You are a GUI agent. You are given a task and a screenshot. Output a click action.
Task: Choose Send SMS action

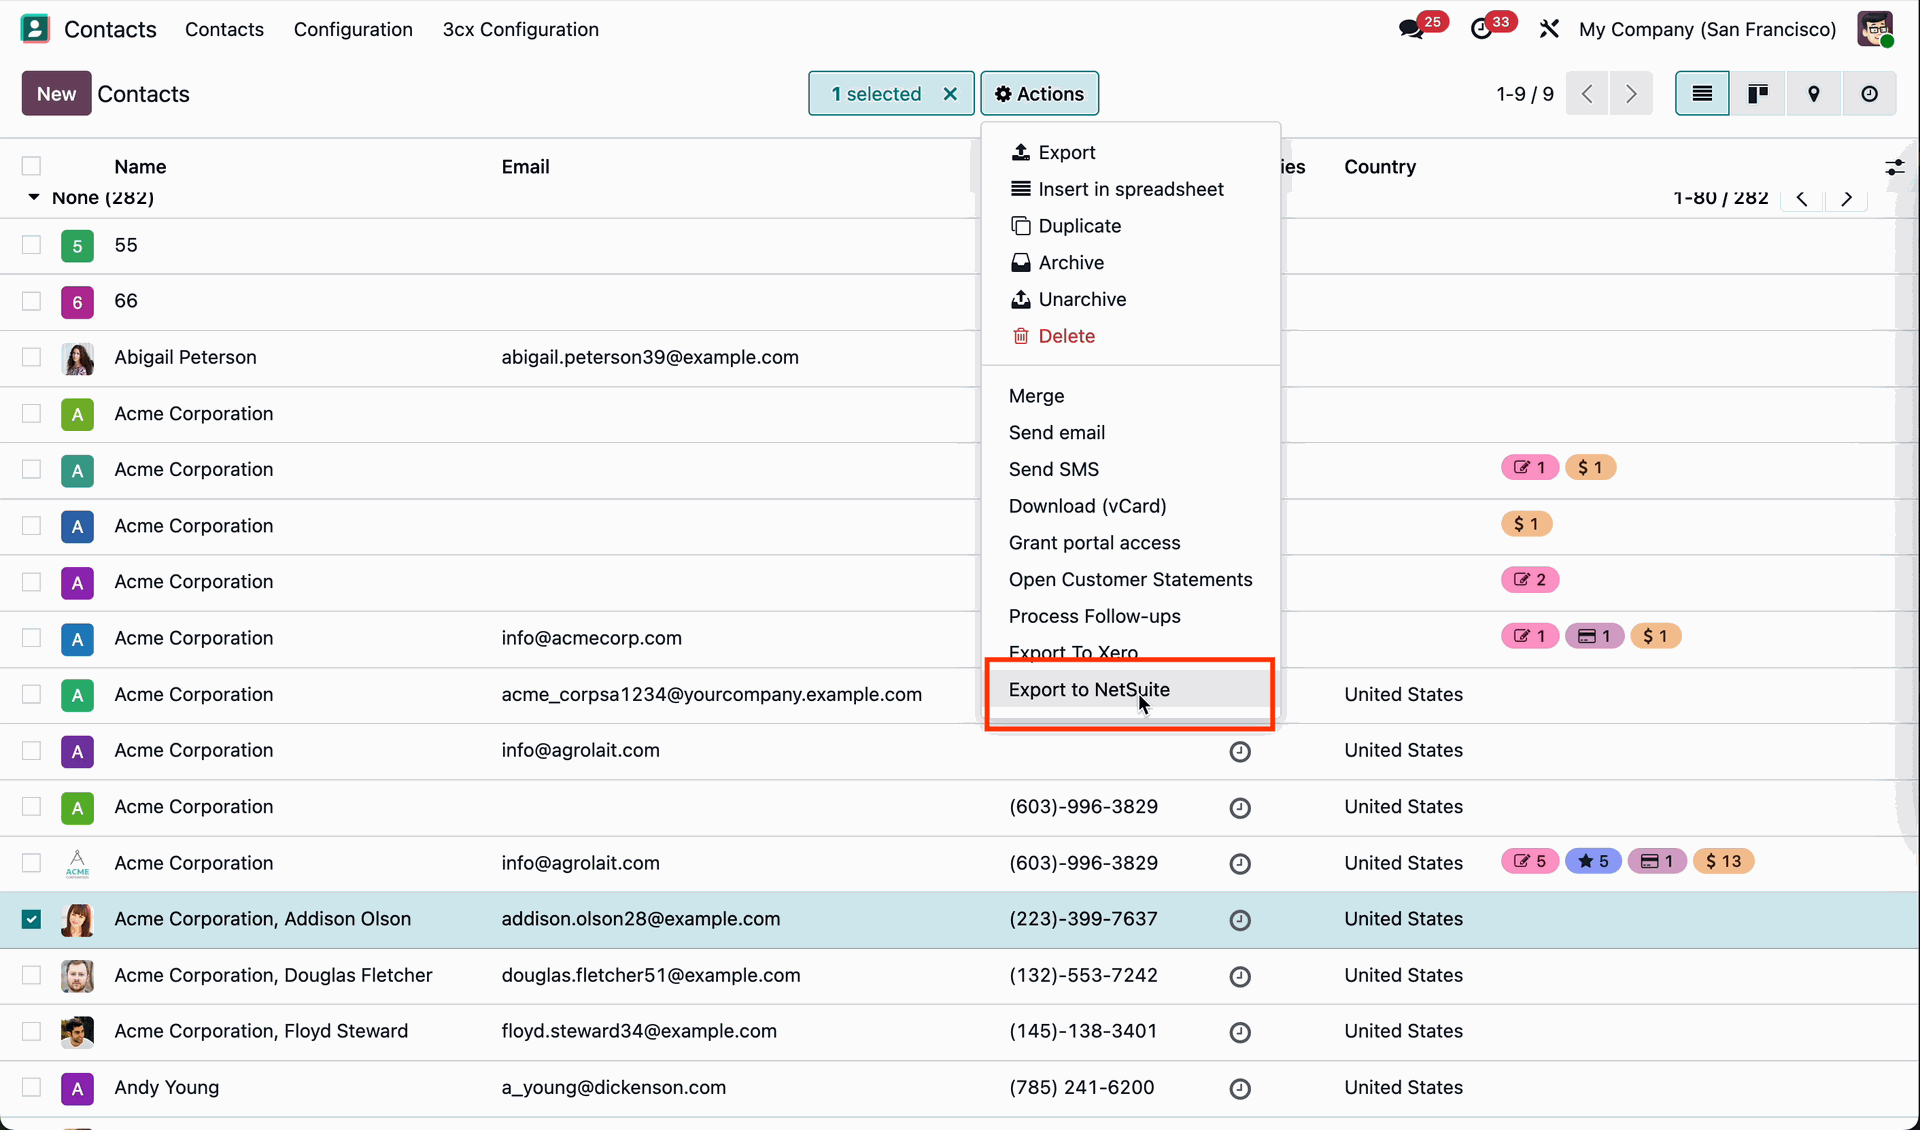pos(1131,470)
